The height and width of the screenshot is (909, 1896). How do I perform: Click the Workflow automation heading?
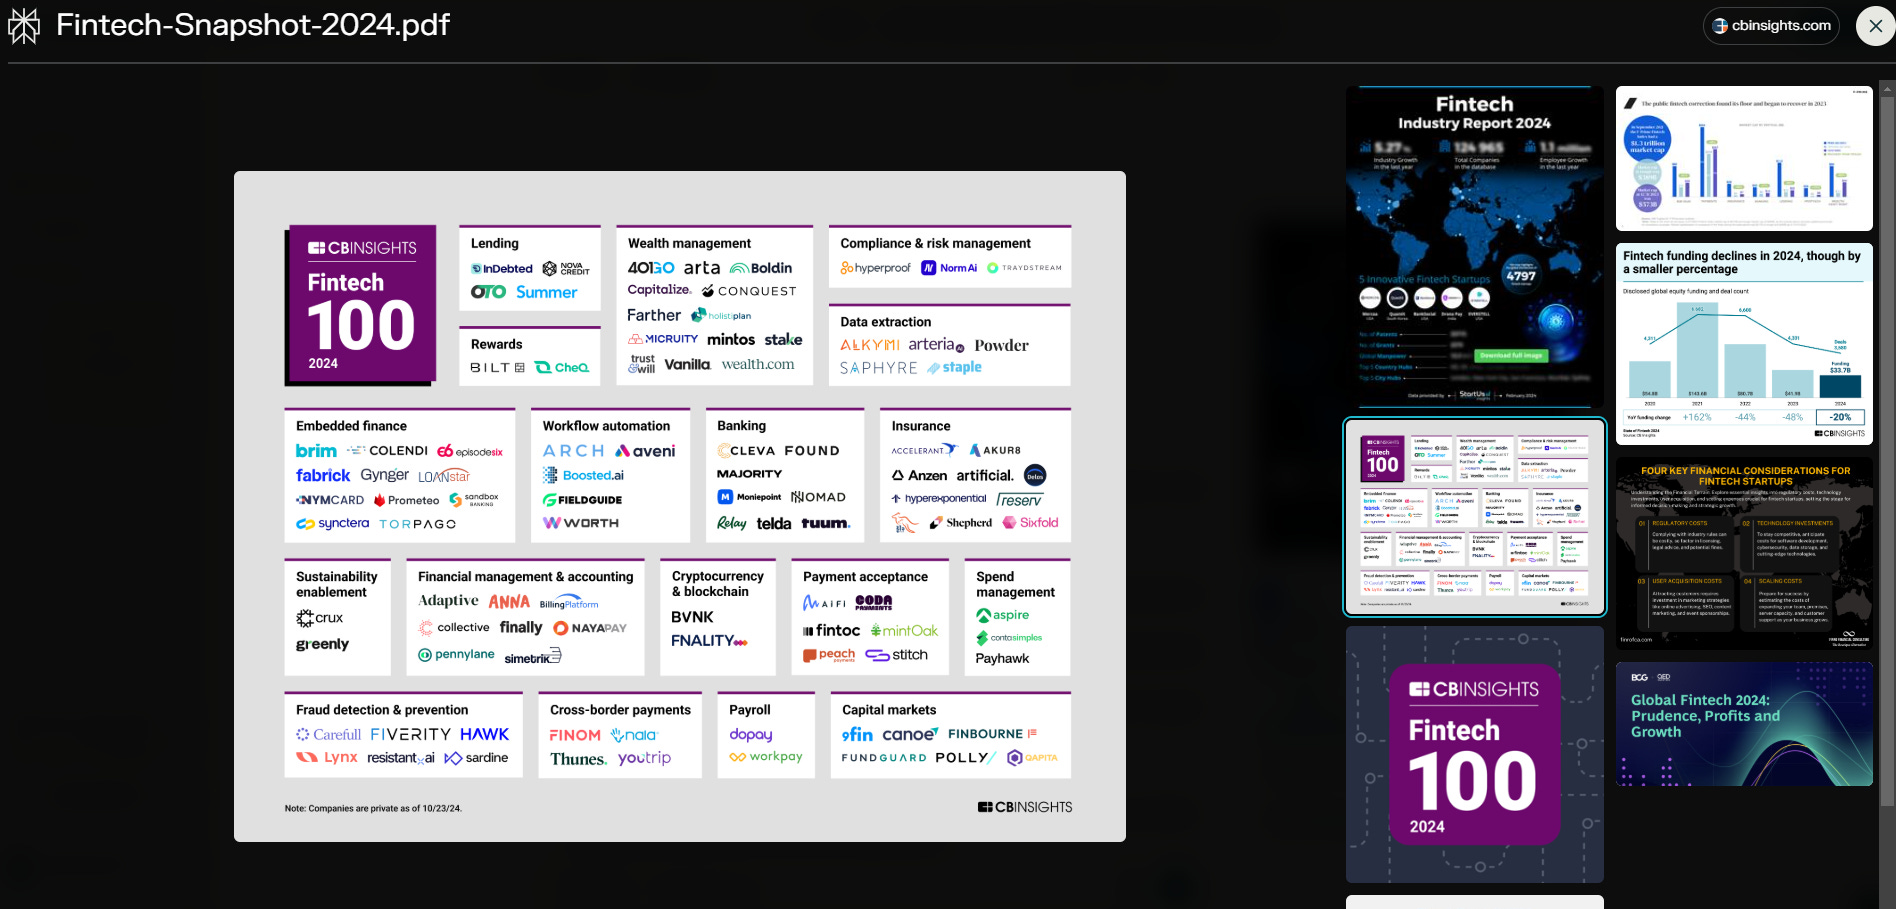click(x=606, y=426)
